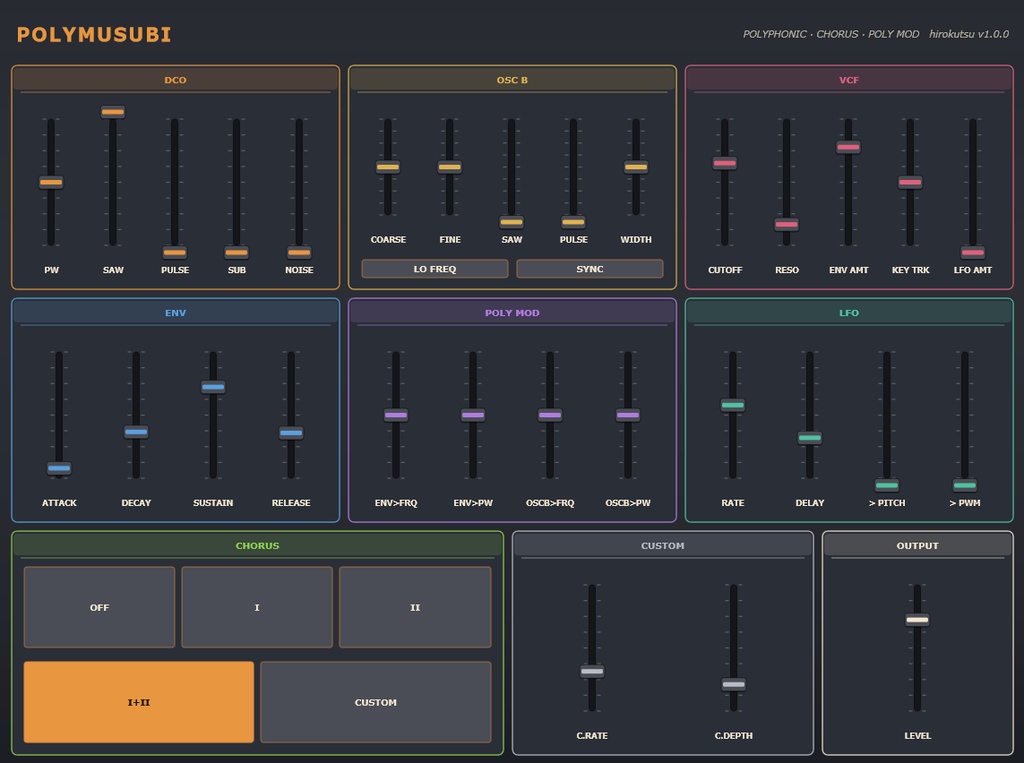The height and width of the screenshot is (763, 1024).
Task: Click the hirokutsu v1.0.0 version text
Action: coord(969,34)
